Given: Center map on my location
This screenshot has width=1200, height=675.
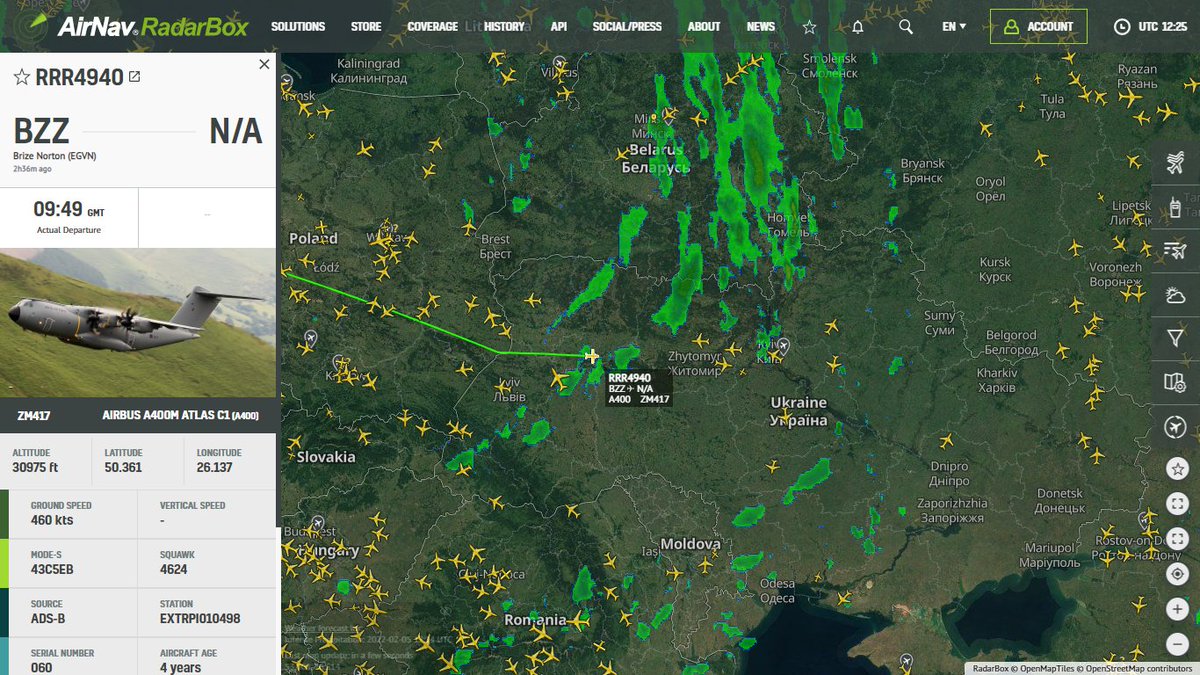Looking at the screenshot, I should tap(1176, 574).
